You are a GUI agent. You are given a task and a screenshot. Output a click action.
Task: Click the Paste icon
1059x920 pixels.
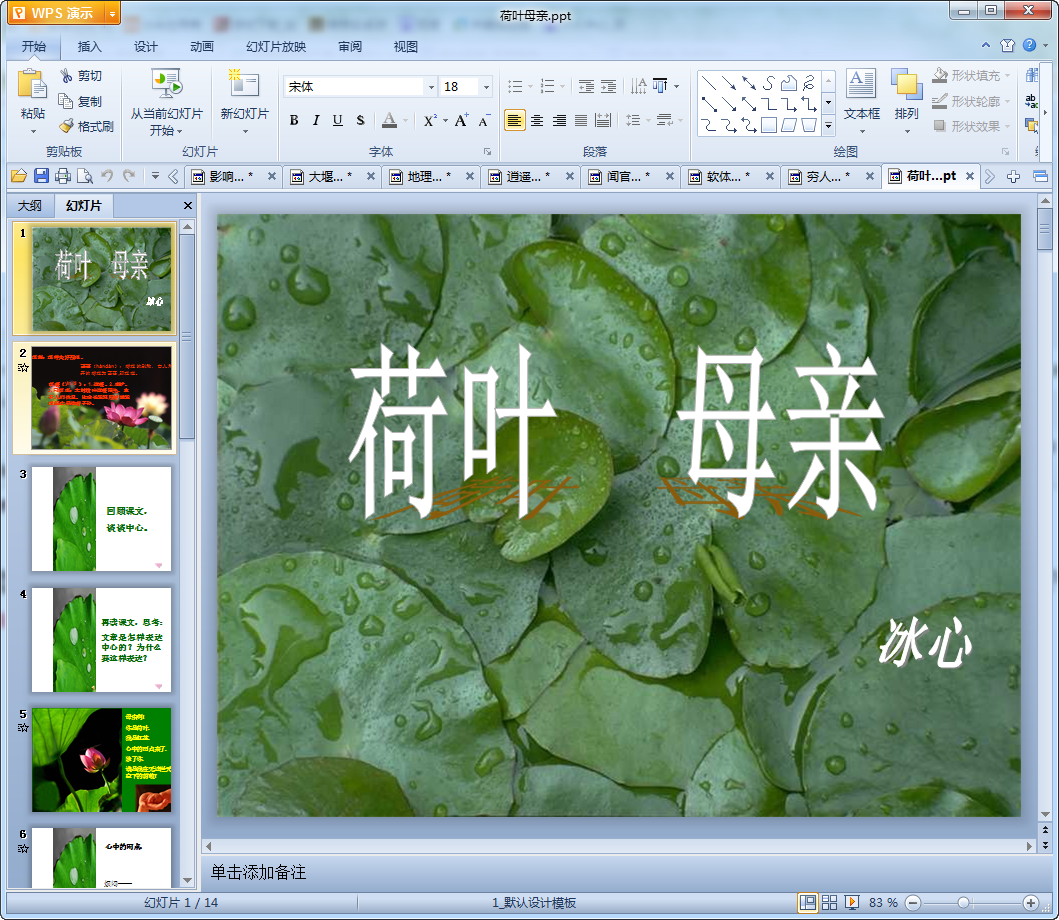pos(32,84)
